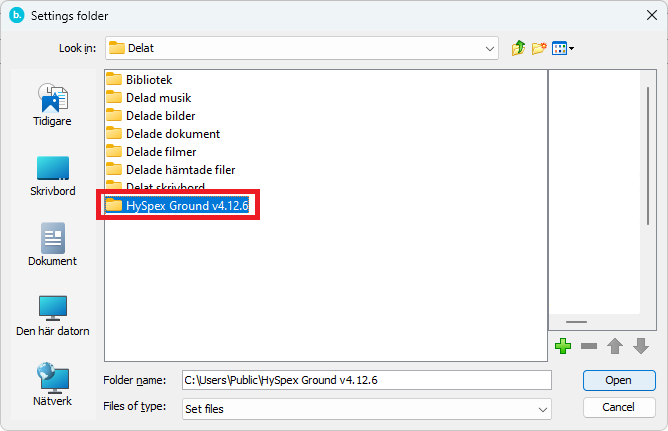This screenshot has width=668, height=431.
Task: Expand the Look in dropdown
Action: (490, 48)
